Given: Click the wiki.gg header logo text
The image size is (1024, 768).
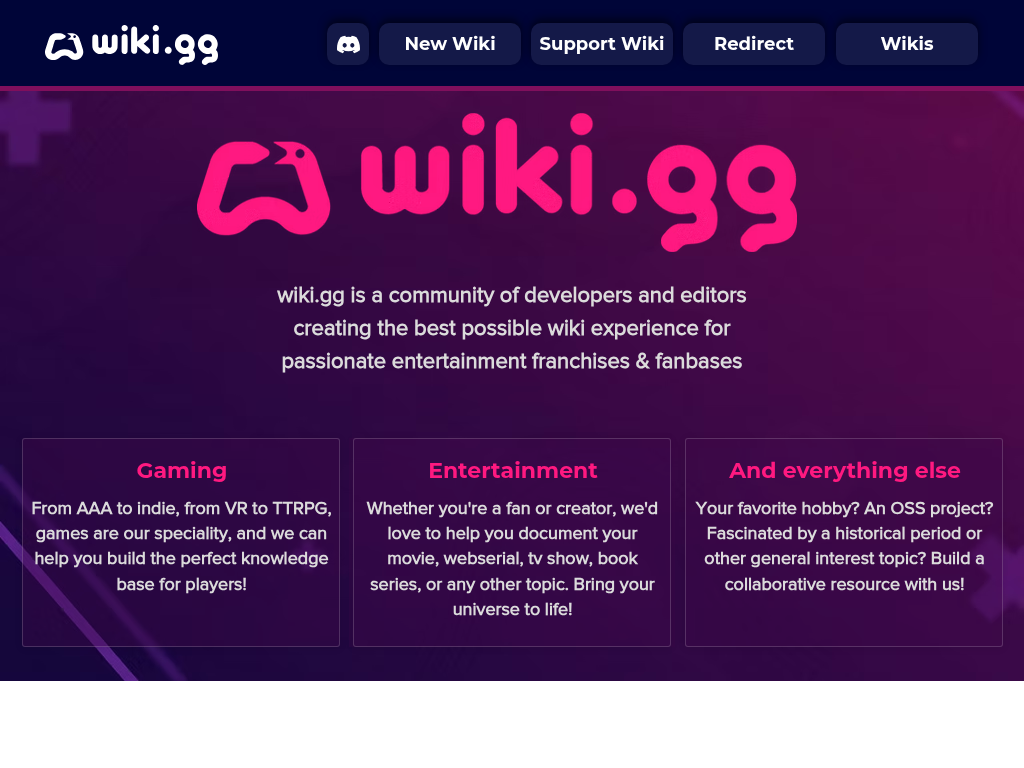Looking at the screenshot, I should (x=155, y=44).
